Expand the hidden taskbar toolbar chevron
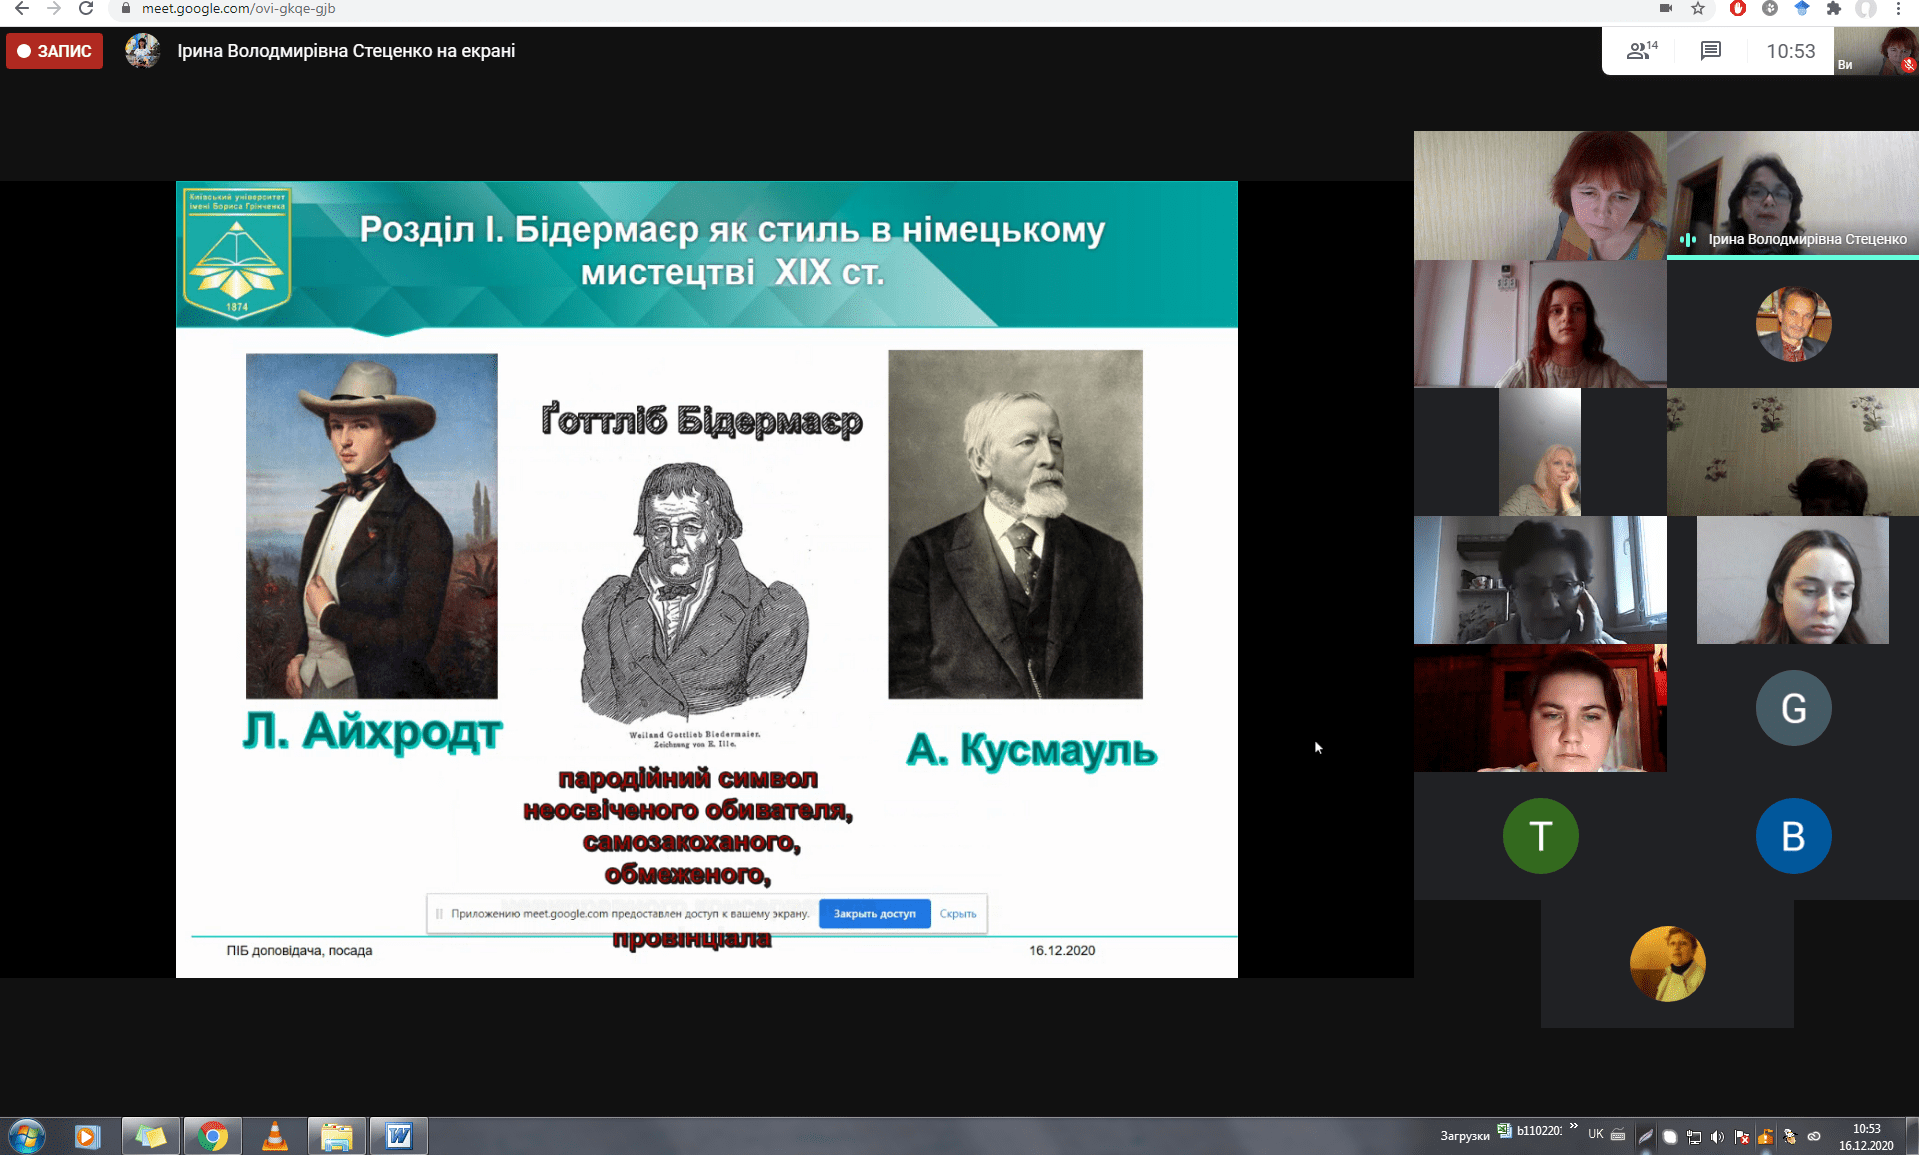Screen dimensions: 1919x1155 [1573, 1127]
